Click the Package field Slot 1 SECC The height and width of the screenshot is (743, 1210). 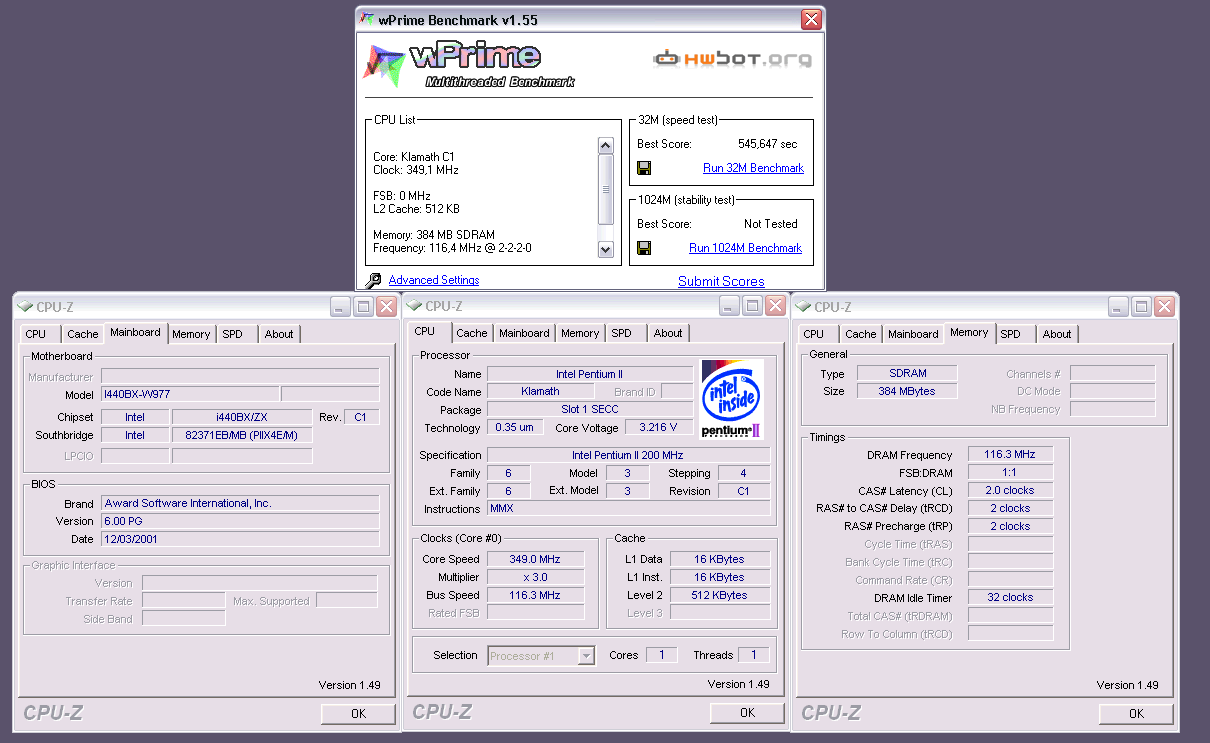tap(590, 409)
